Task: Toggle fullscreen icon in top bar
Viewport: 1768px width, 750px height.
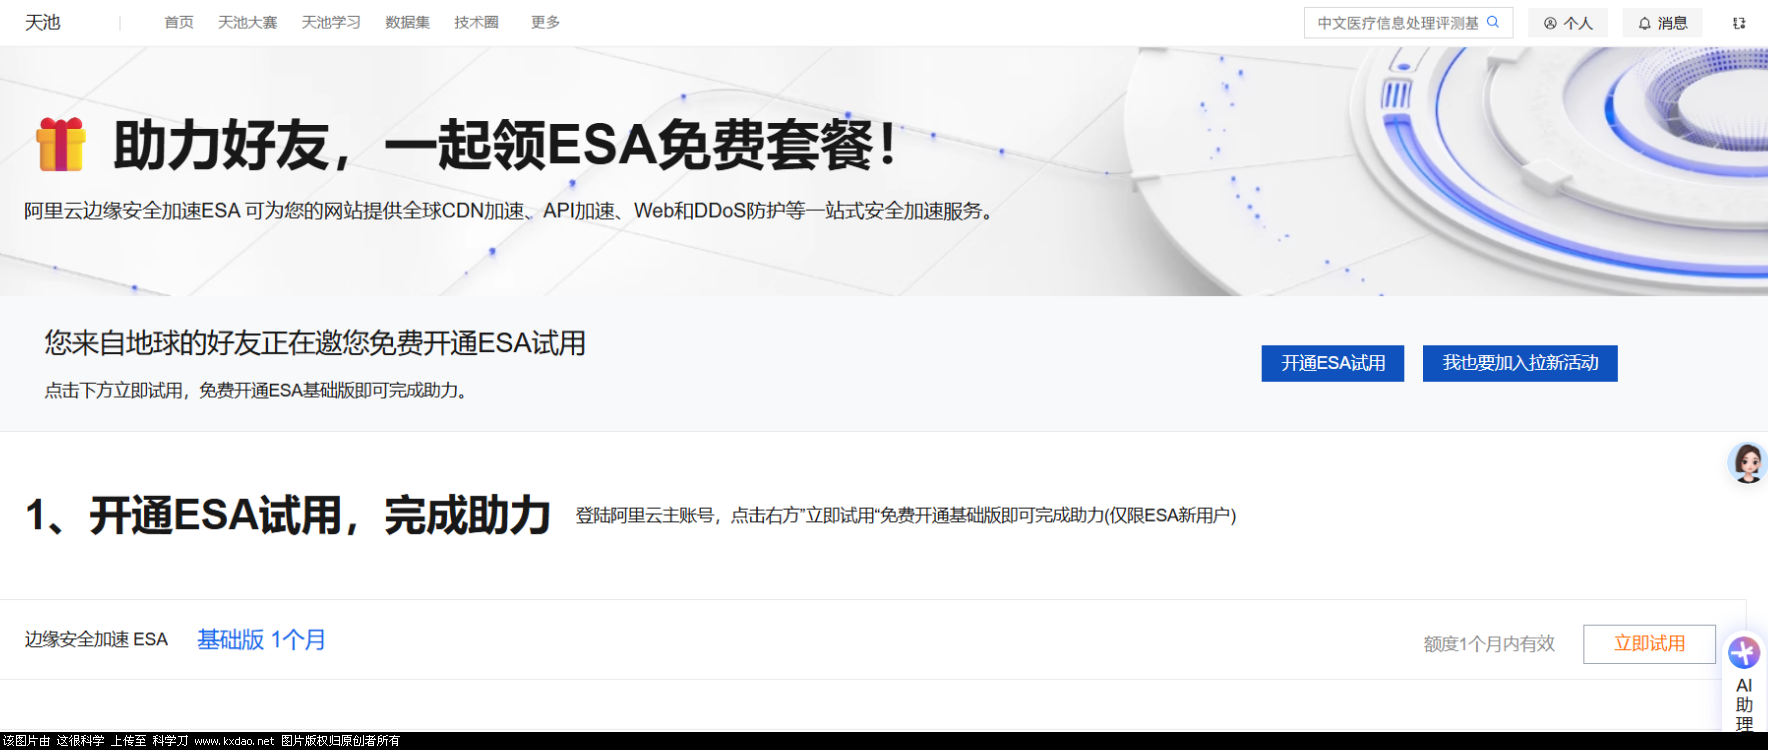Action: (1739, 23)
